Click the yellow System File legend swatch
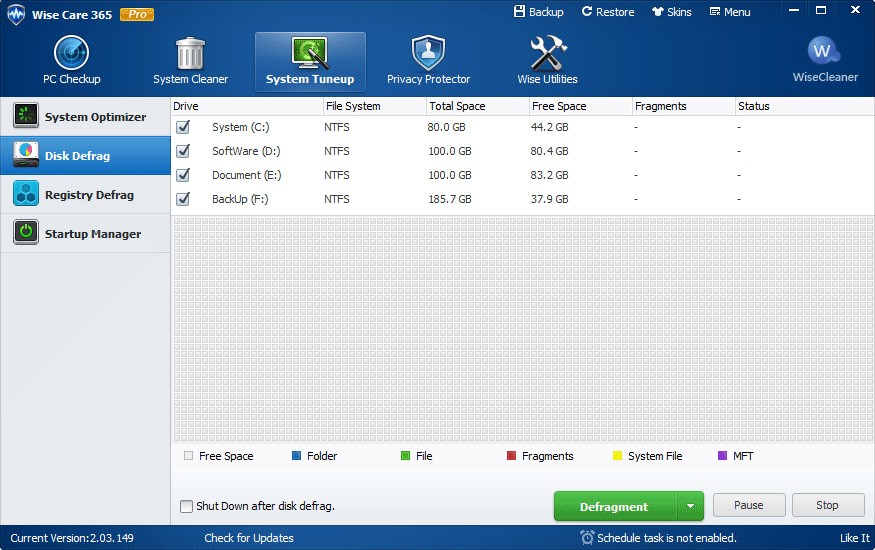Image resolution: width=875 pixels, height=550 pixels. (617, 456)
